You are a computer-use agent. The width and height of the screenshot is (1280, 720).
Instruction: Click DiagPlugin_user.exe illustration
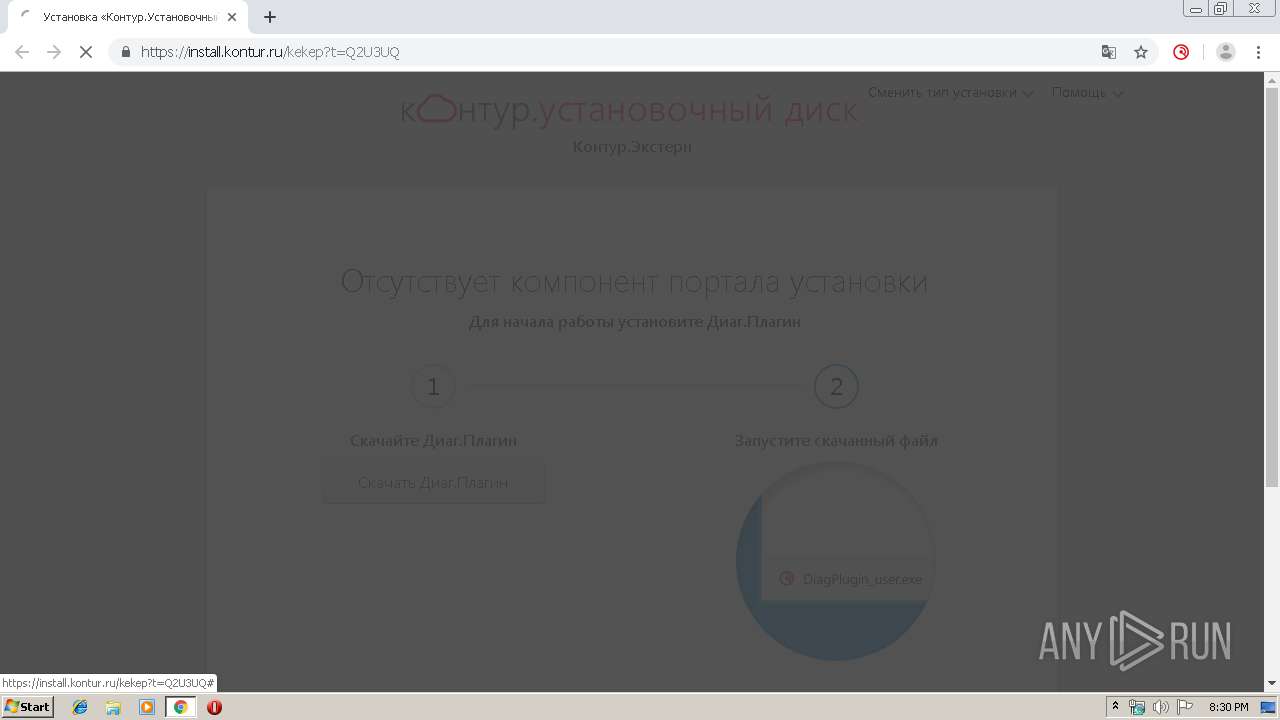click(x=836, y=560)
